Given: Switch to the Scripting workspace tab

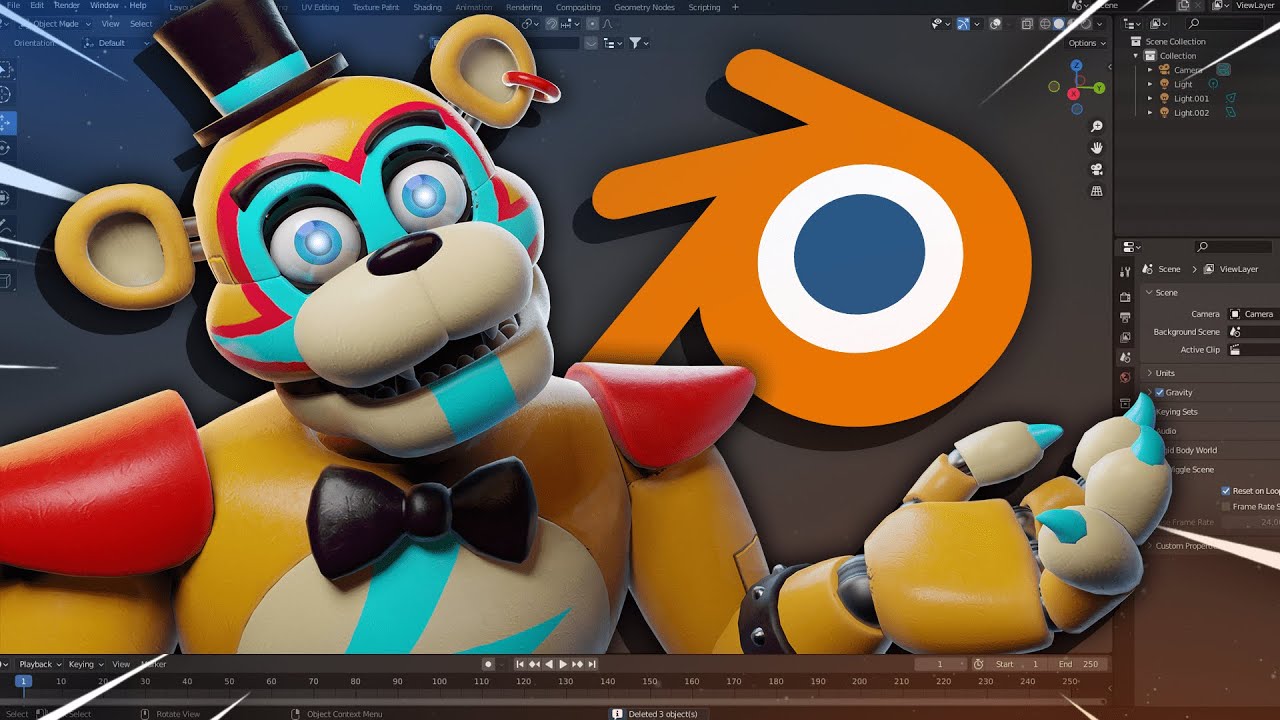Looking at the screenshot, I should [704, 7].
